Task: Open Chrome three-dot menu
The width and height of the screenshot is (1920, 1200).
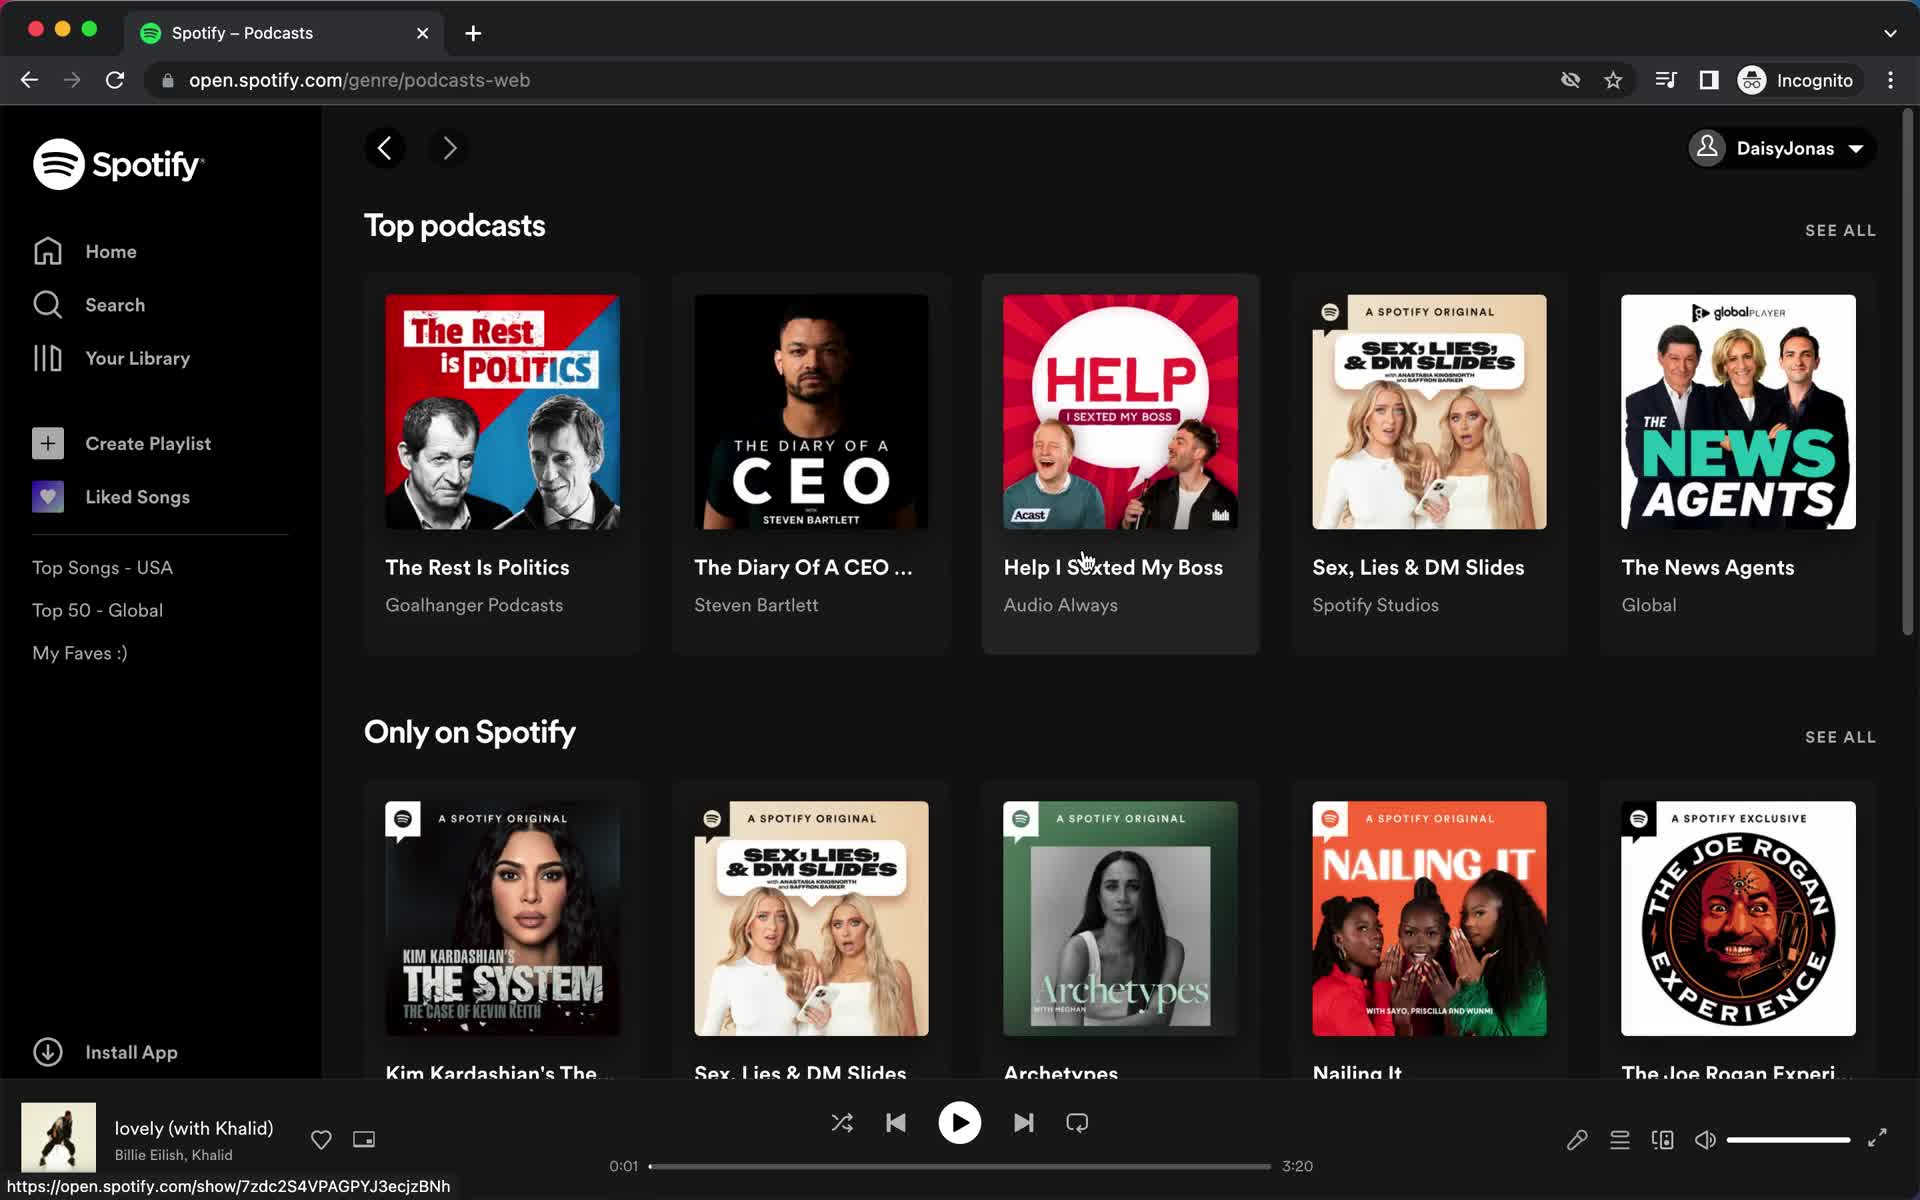Action: [1890, 80]
